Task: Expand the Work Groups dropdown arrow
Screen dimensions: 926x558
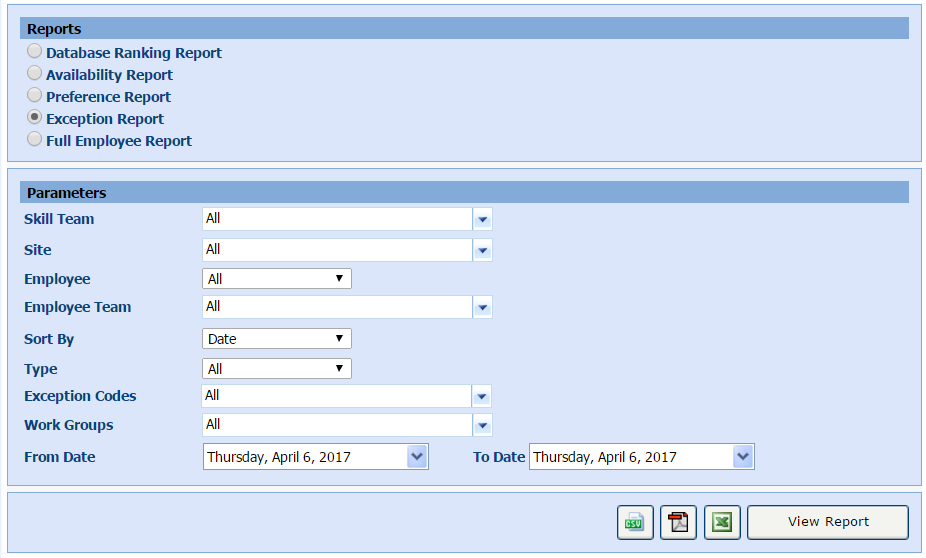Action: (482, 425)
